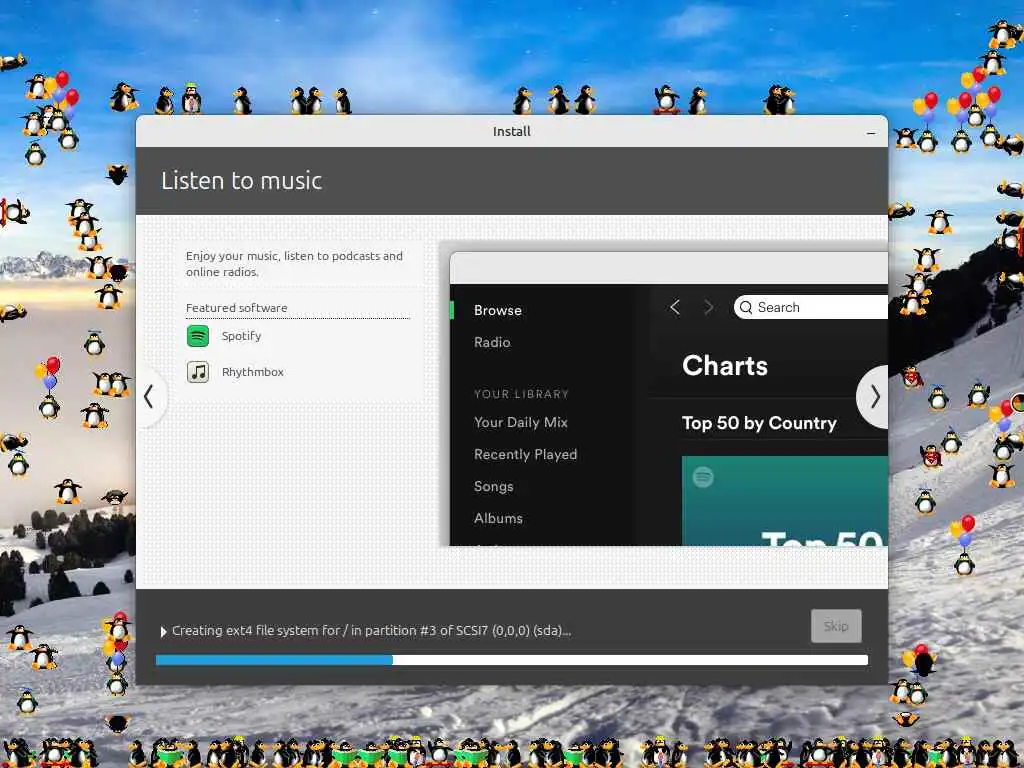Click Recently Played in screenshot

(x=525, y=455)
